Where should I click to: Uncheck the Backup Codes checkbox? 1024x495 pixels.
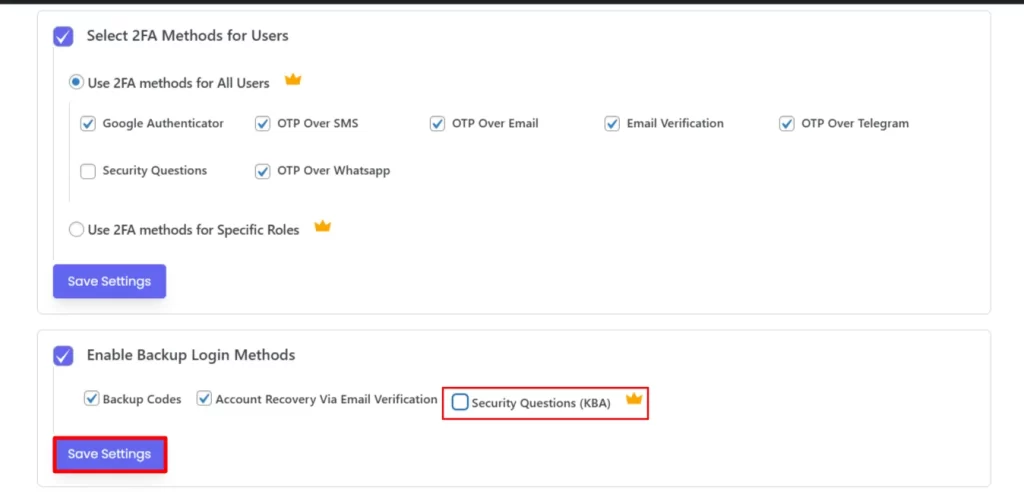(x=92, y=399)
